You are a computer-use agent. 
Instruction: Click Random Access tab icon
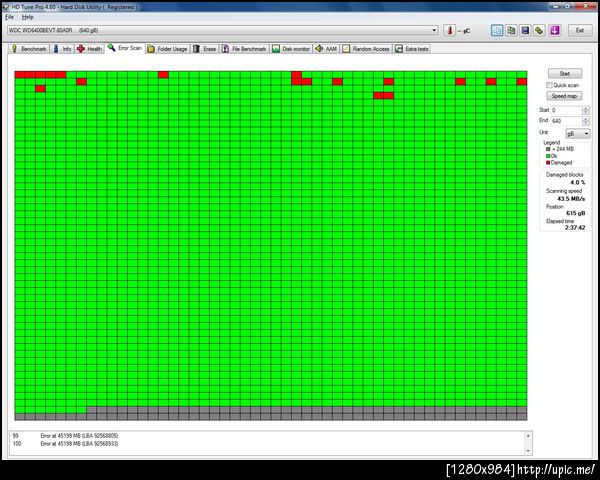pyautogui.click(x=346, y=49)
